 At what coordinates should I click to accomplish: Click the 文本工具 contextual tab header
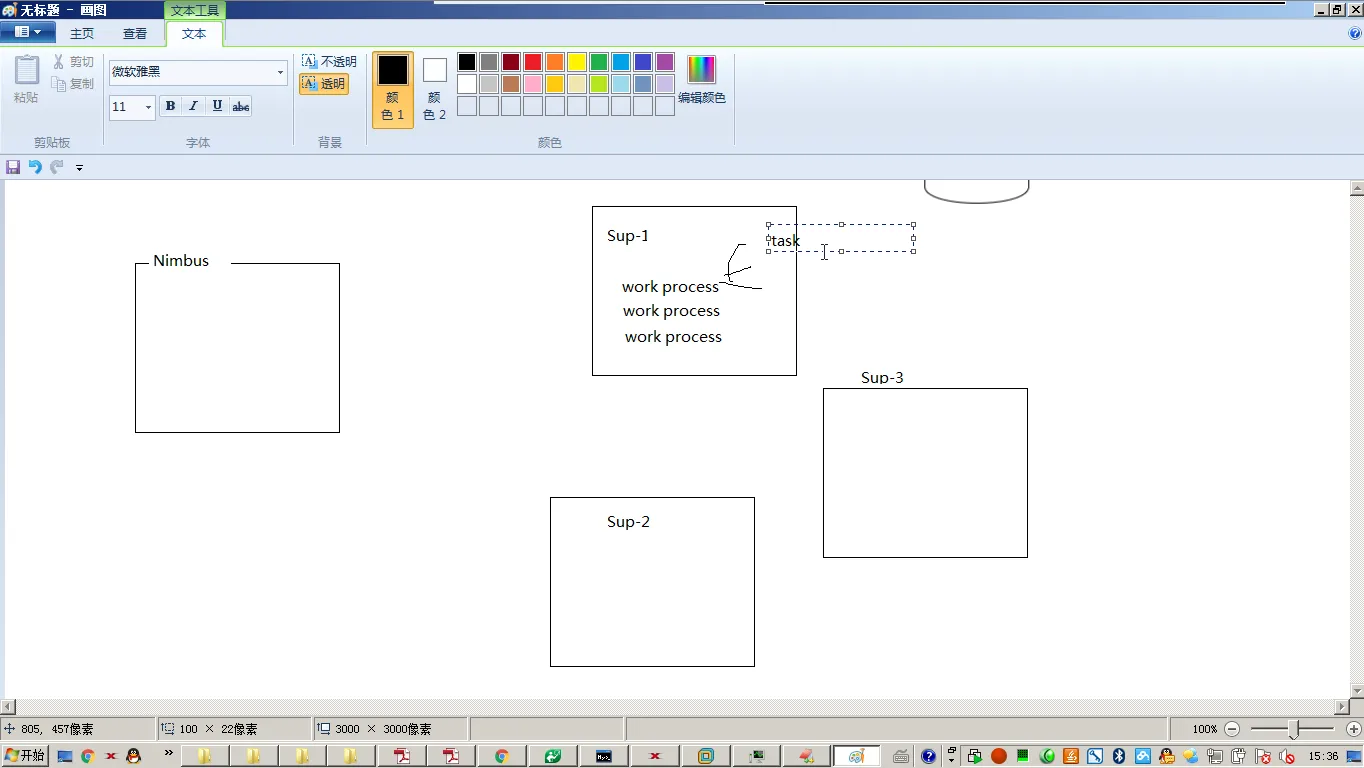pyautogui.click(x=195, y=11)
